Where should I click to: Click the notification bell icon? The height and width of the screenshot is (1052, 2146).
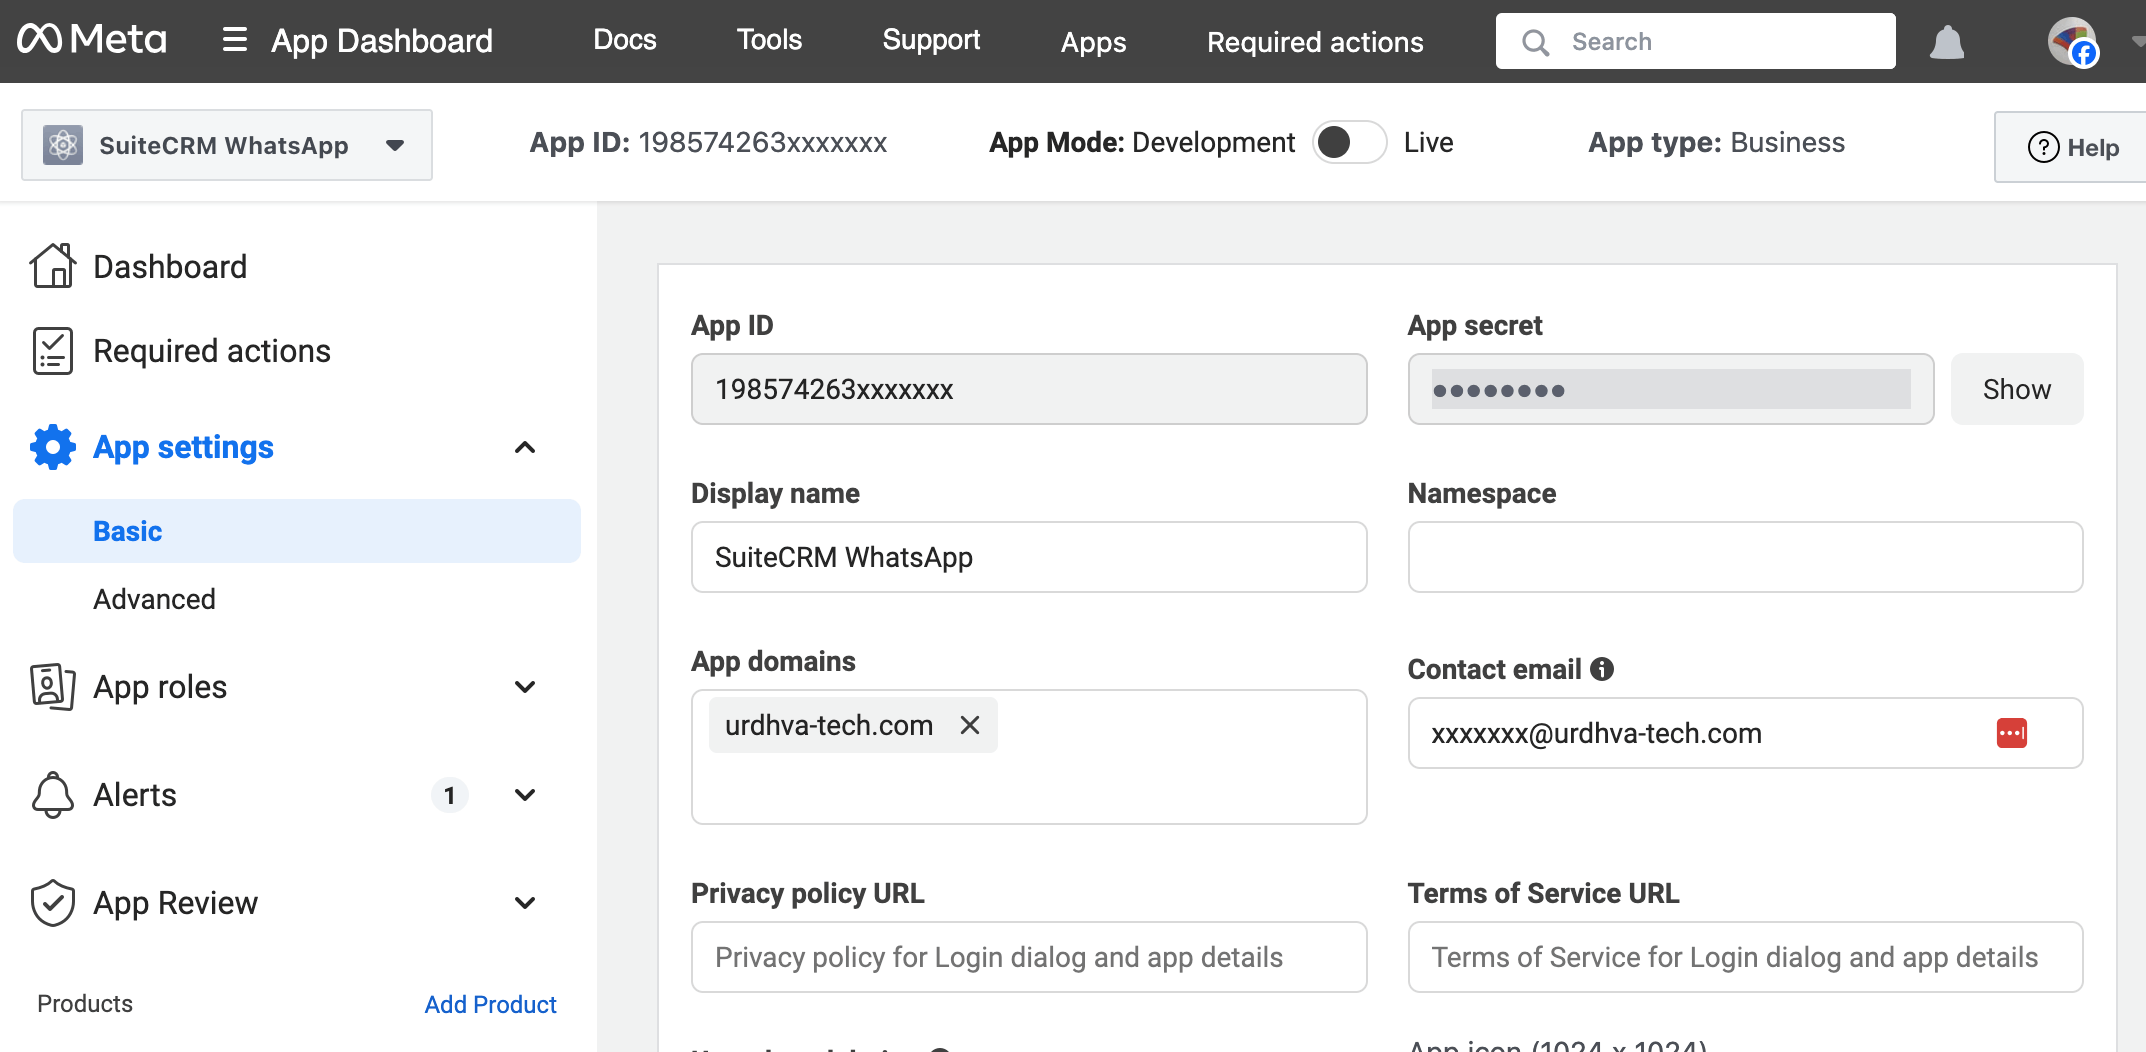(1946, 42)
